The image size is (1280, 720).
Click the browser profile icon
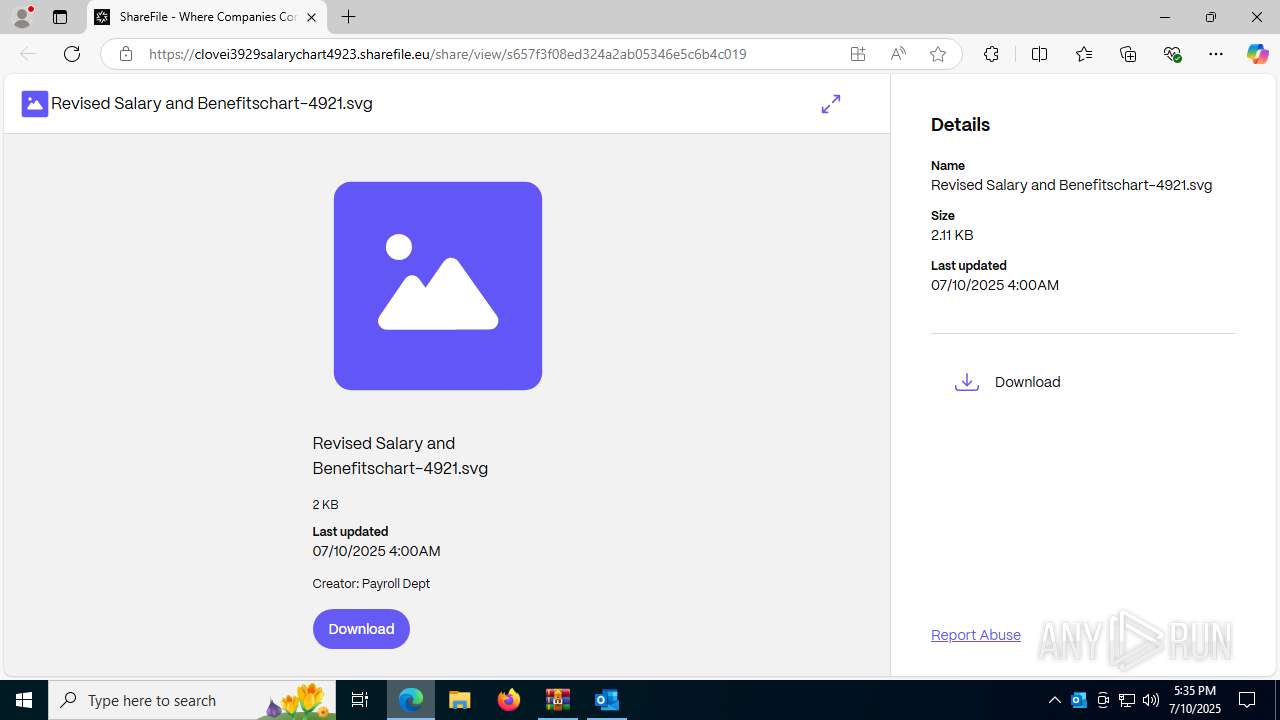(x=22, y=17)
